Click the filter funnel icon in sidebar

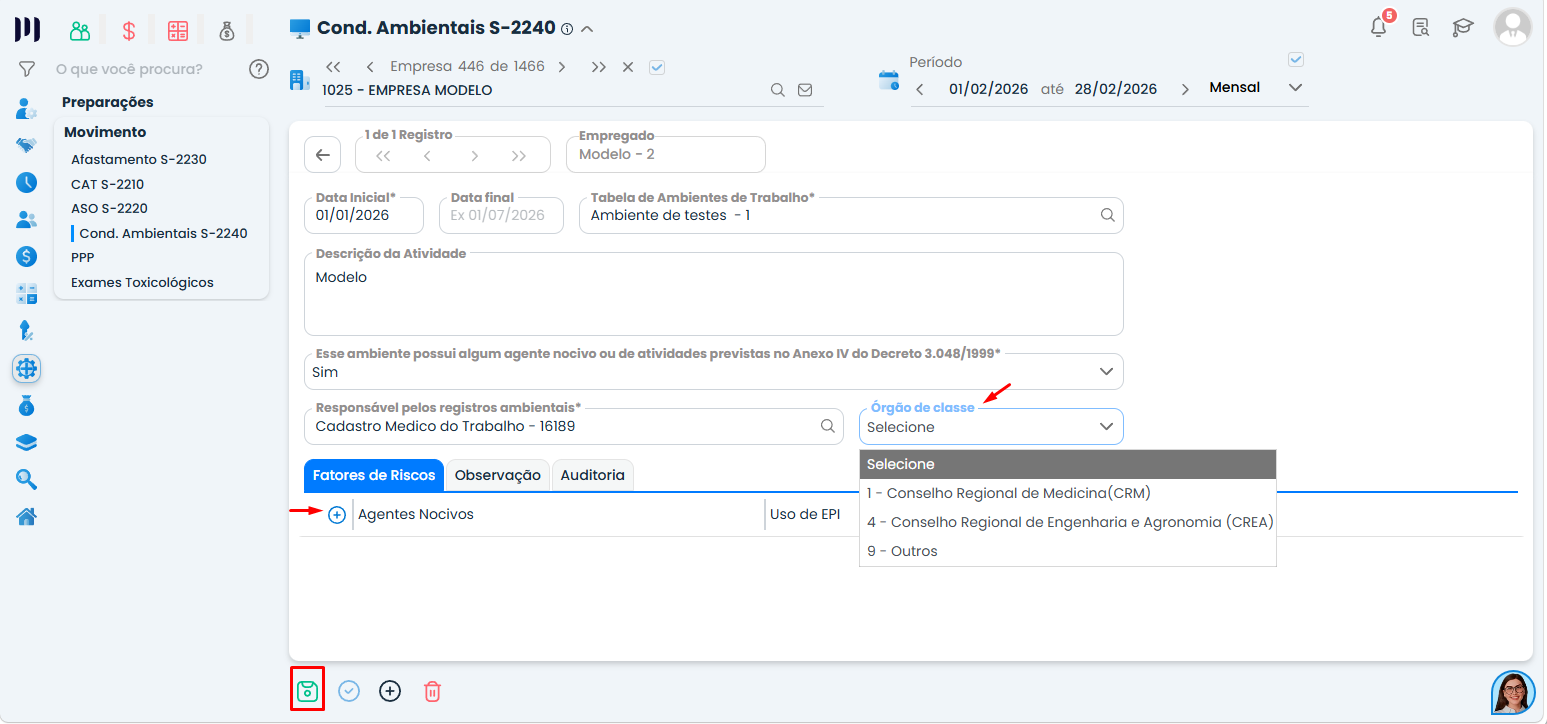click(x=27, y=69)
